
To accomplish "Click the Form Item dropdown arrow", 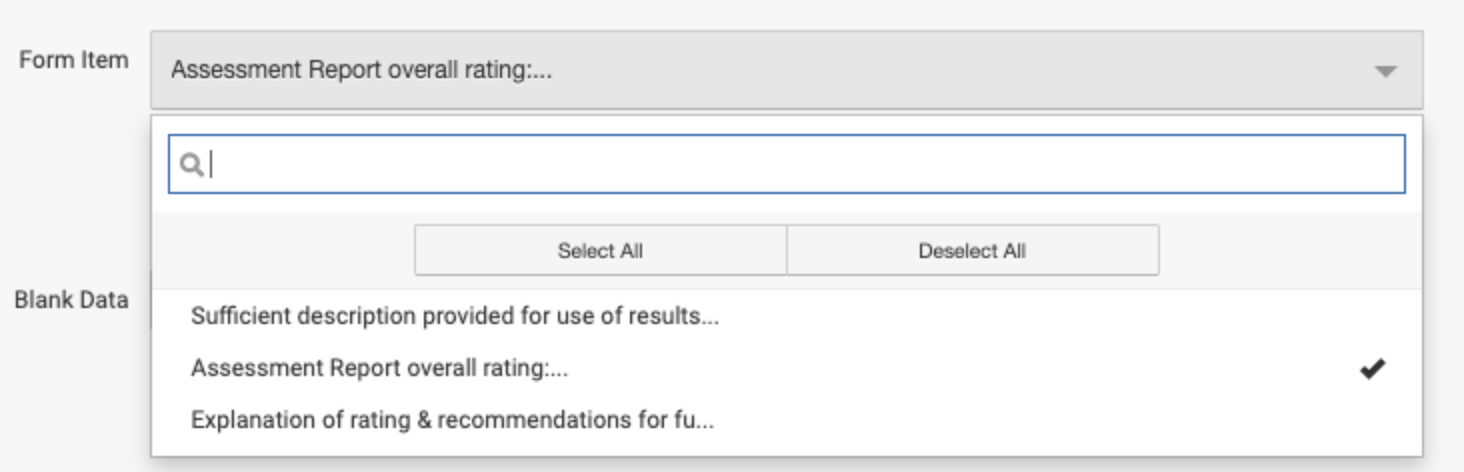I will pyautogui.click(x=1385, y=71).
